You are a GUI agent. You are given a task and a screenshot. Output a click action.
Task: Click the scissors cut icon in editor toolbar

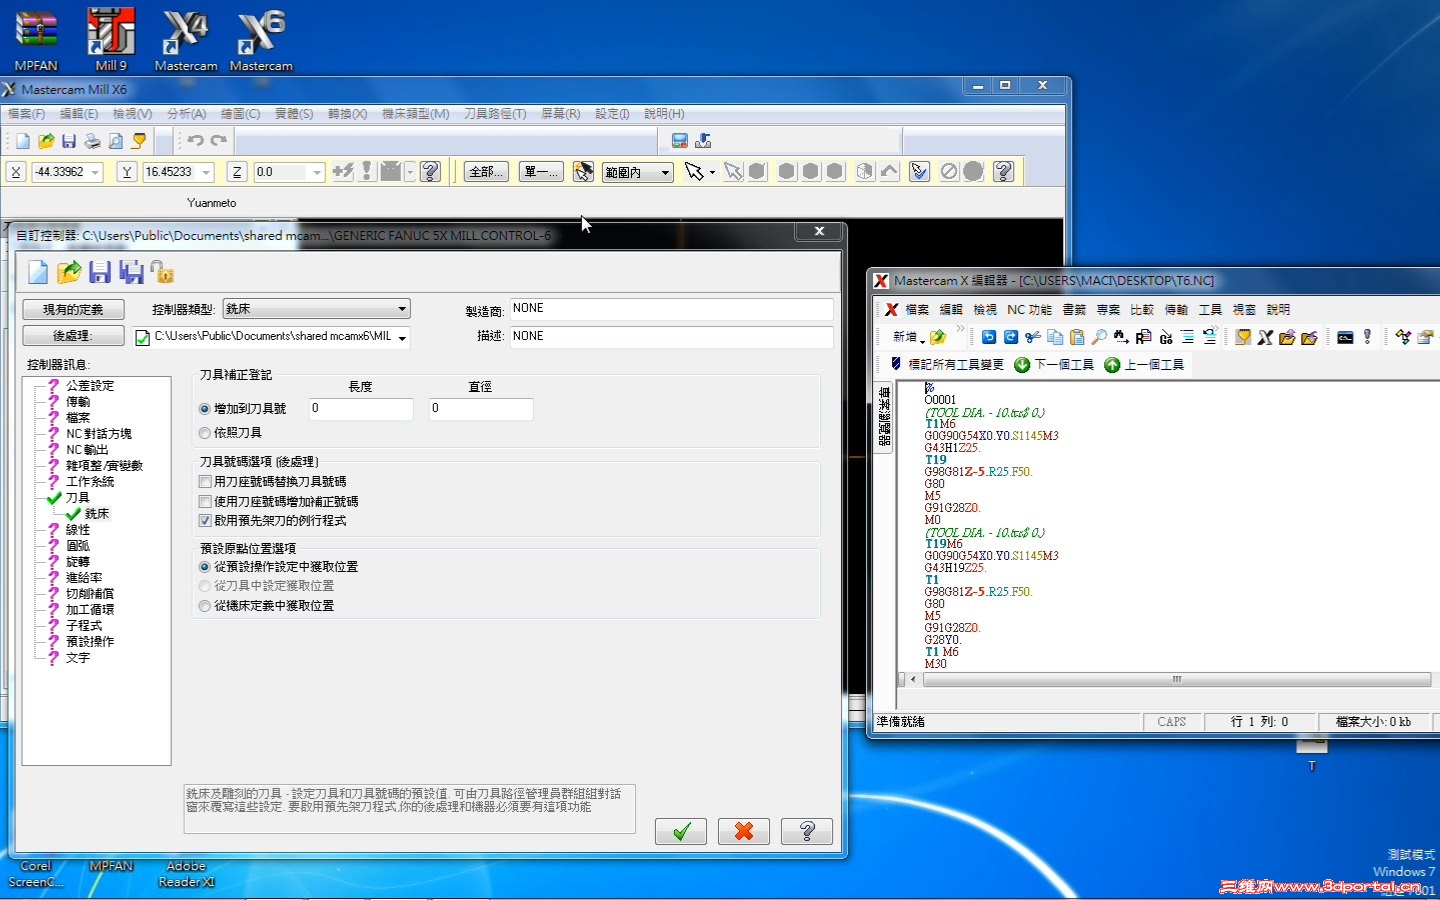pyautogui.click(x=1033, y=337)
